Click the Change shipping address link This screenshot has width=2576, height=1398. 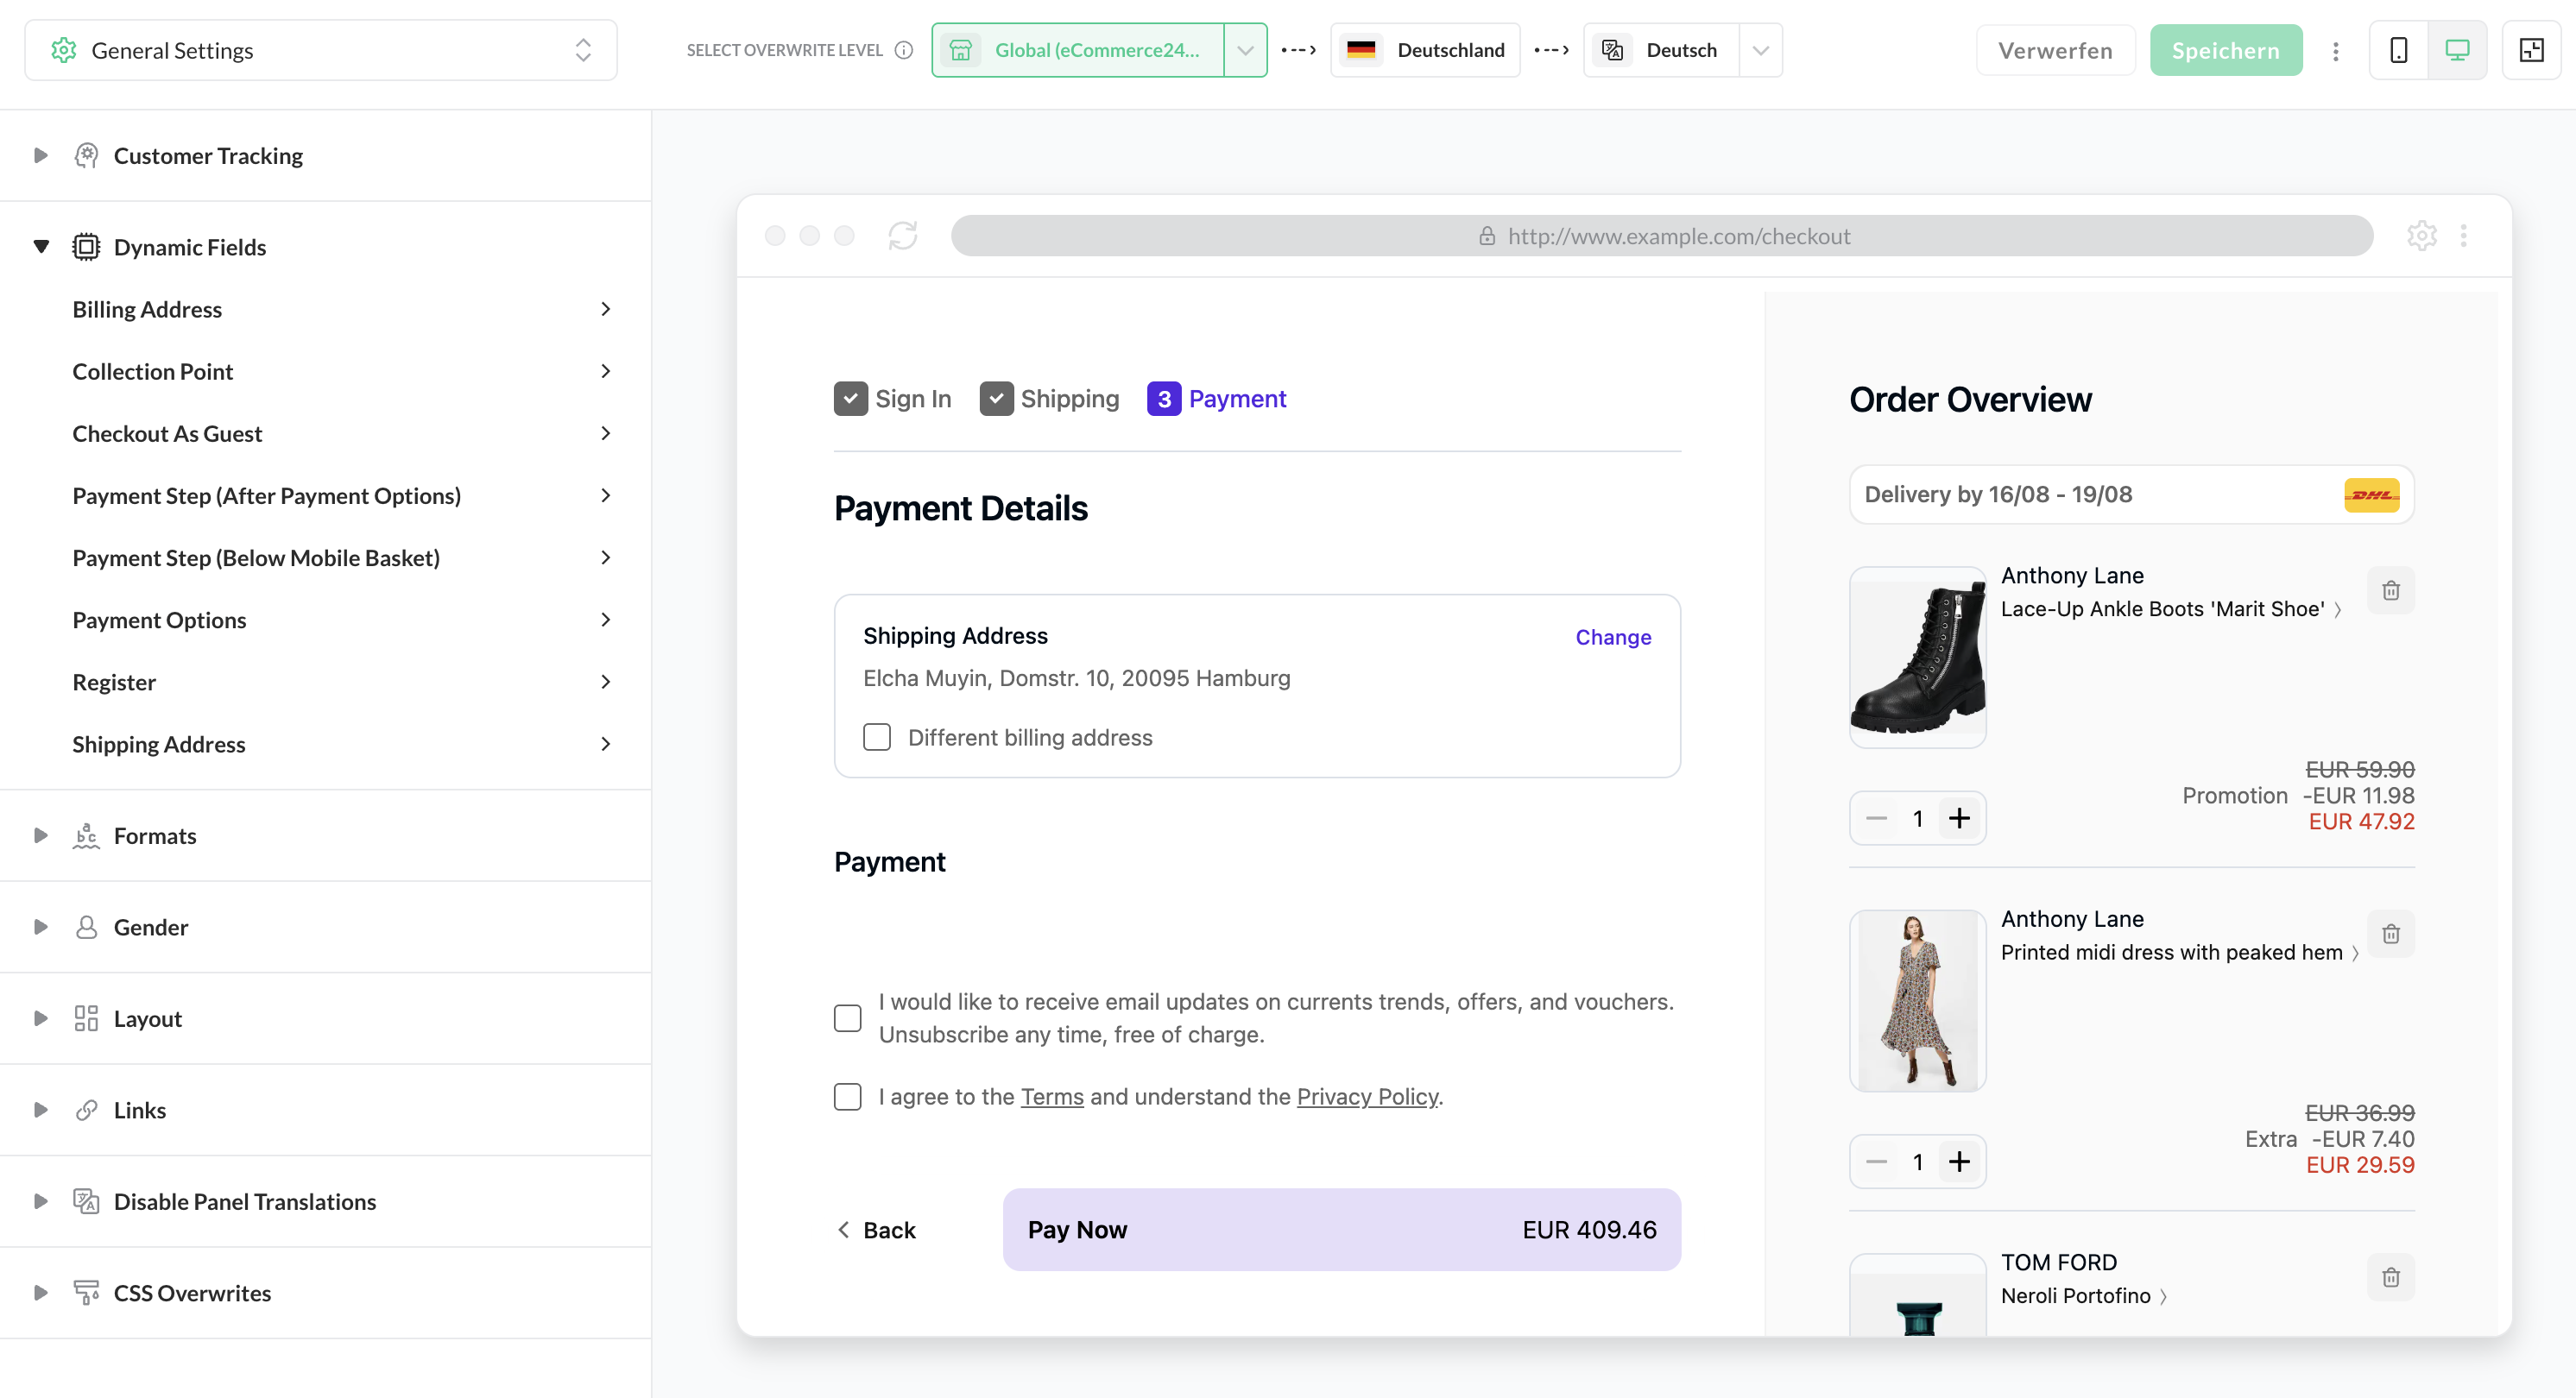[1612, 637]
